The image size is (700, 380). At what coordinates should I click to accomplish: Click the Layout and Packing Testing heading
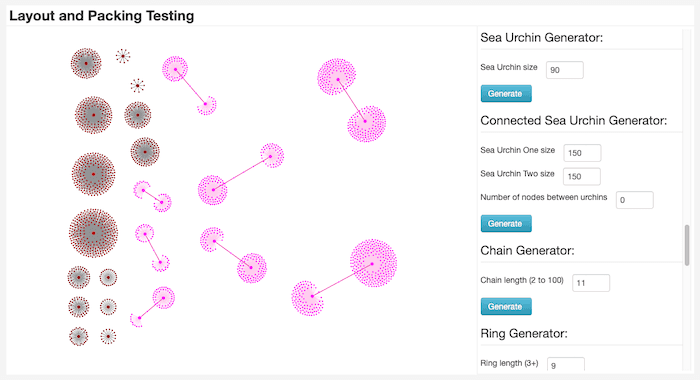coord(101,16)
